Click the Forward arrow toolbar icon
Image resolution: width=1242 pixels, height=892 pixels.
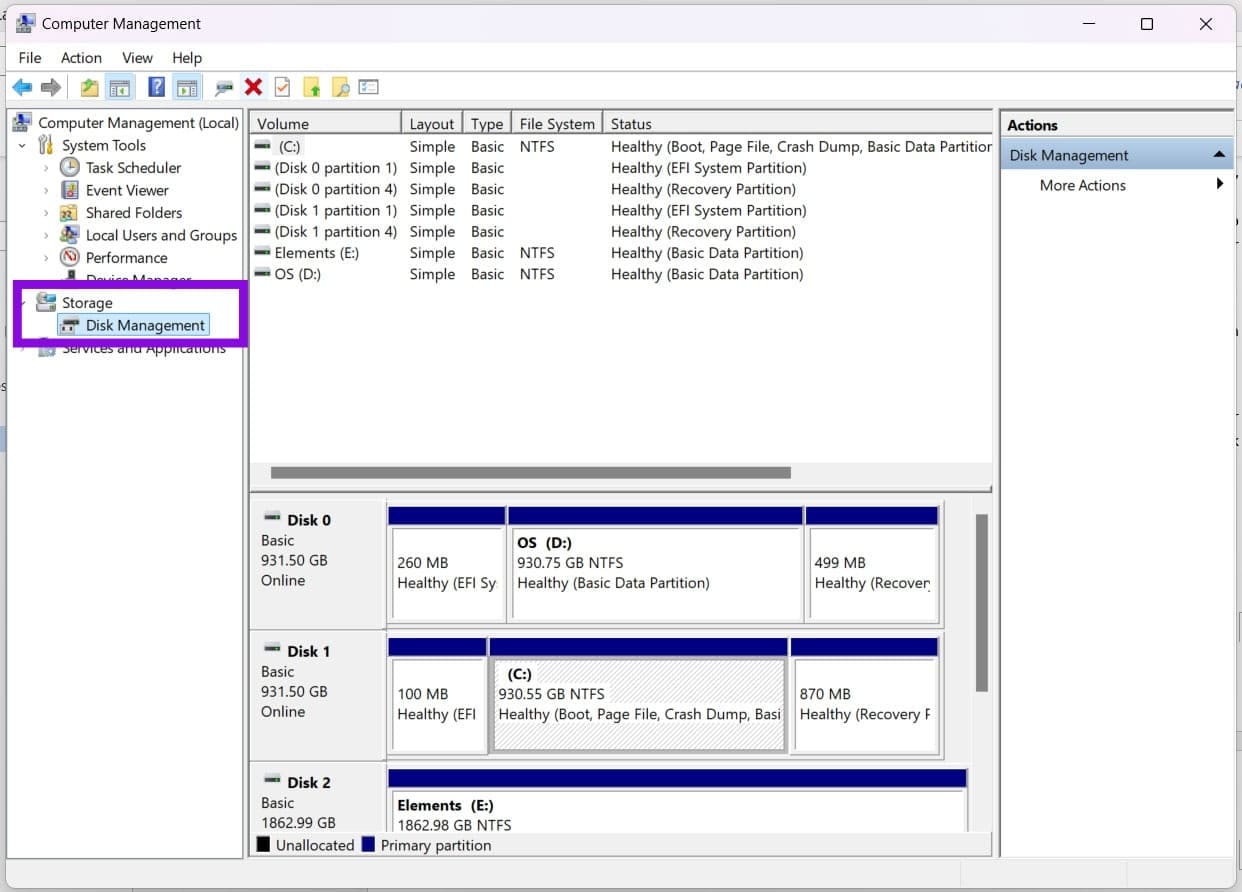51,87
